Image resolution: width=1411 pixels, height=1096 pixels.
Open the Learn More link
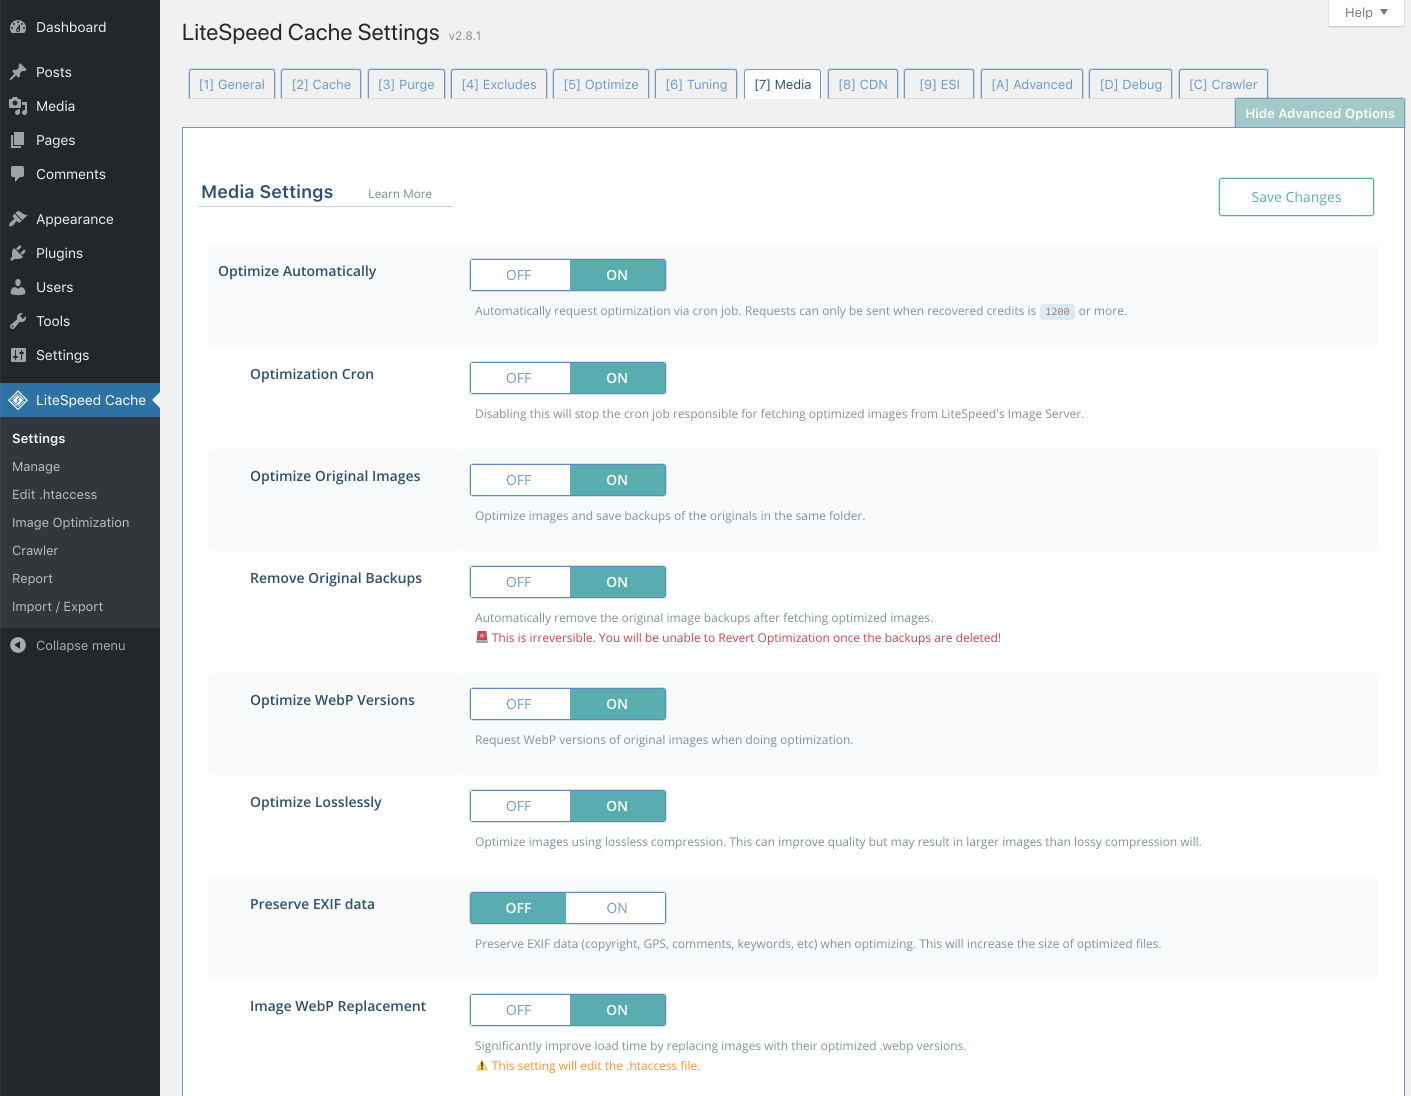pos(399,193)
